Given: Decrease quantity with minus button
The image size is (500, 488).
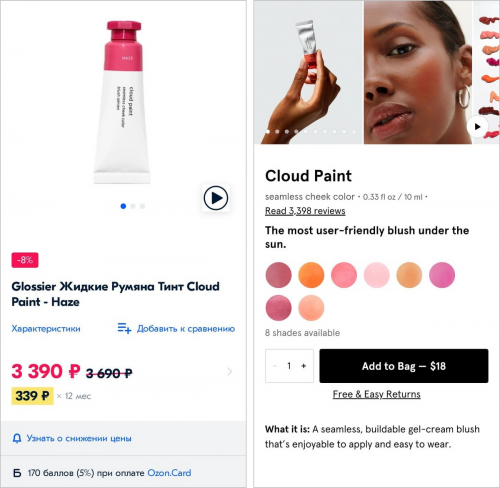Looking at the screenshot, I should (x=275, y=366).
